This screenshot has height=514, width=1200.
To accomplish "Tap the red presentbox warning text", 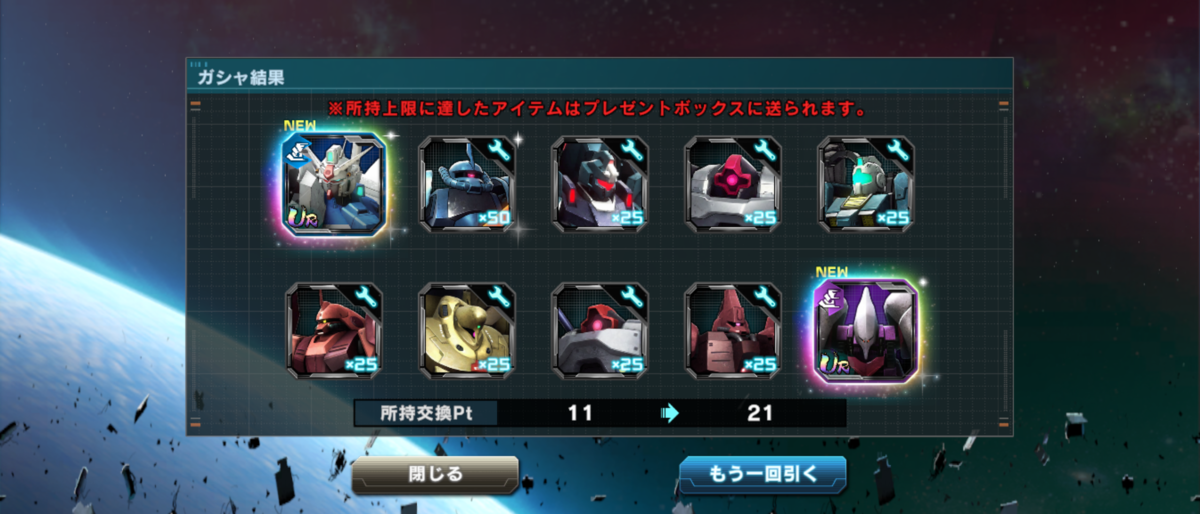I will coord(597,107).
